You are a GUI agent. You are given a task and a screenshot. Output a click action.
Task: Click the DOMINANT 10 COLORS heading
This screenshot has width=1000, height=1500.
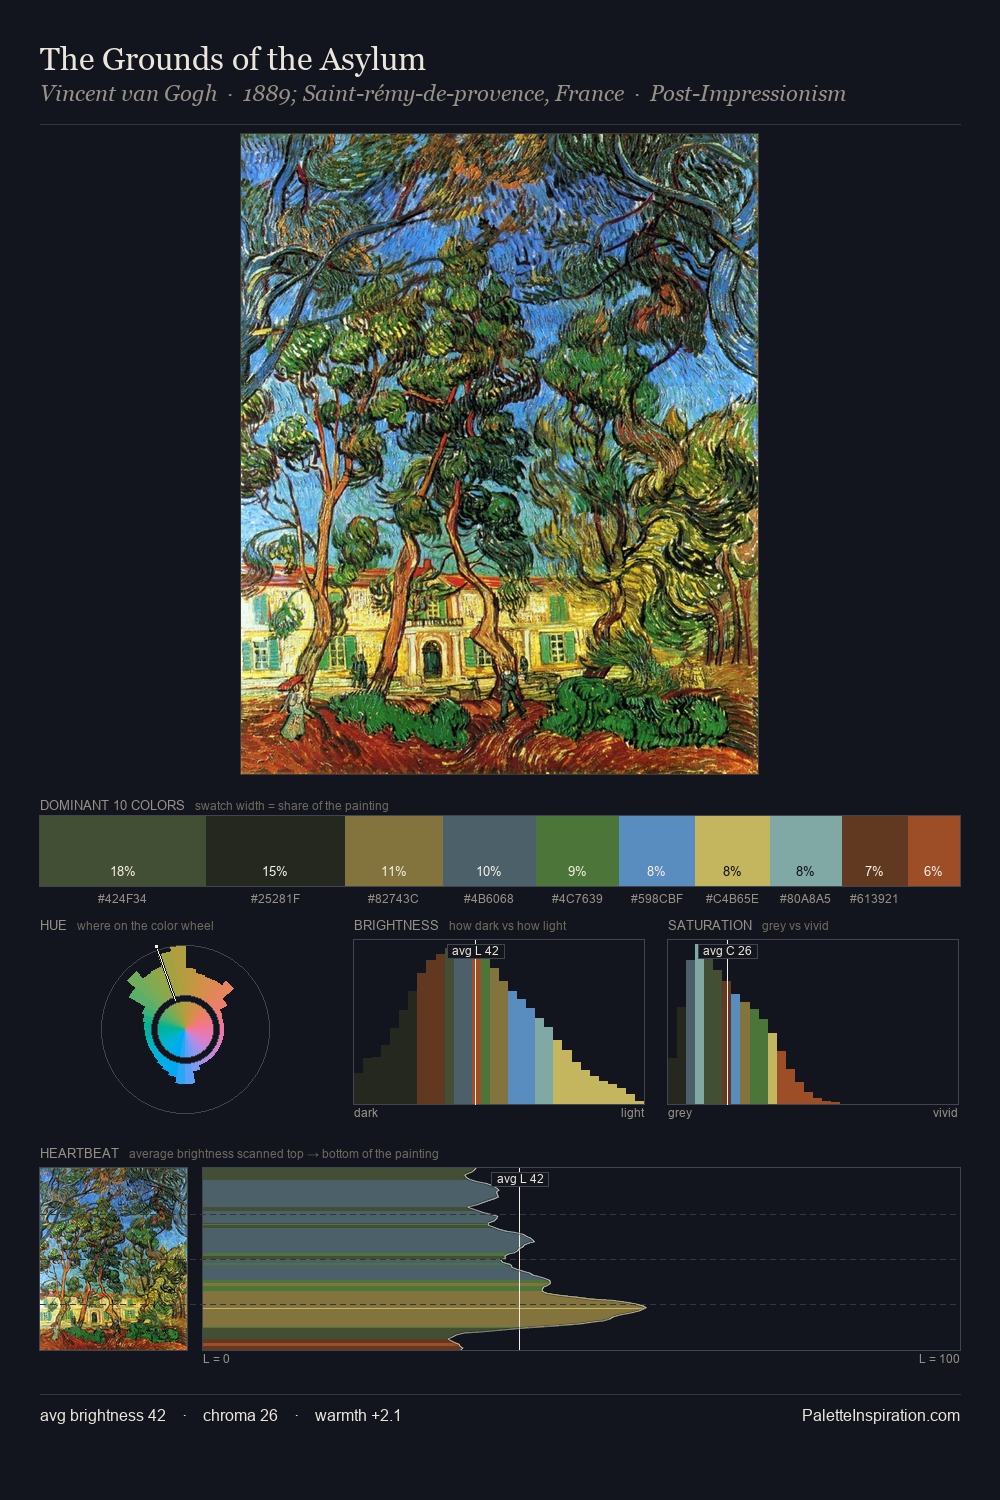click(x=112, y=805)
